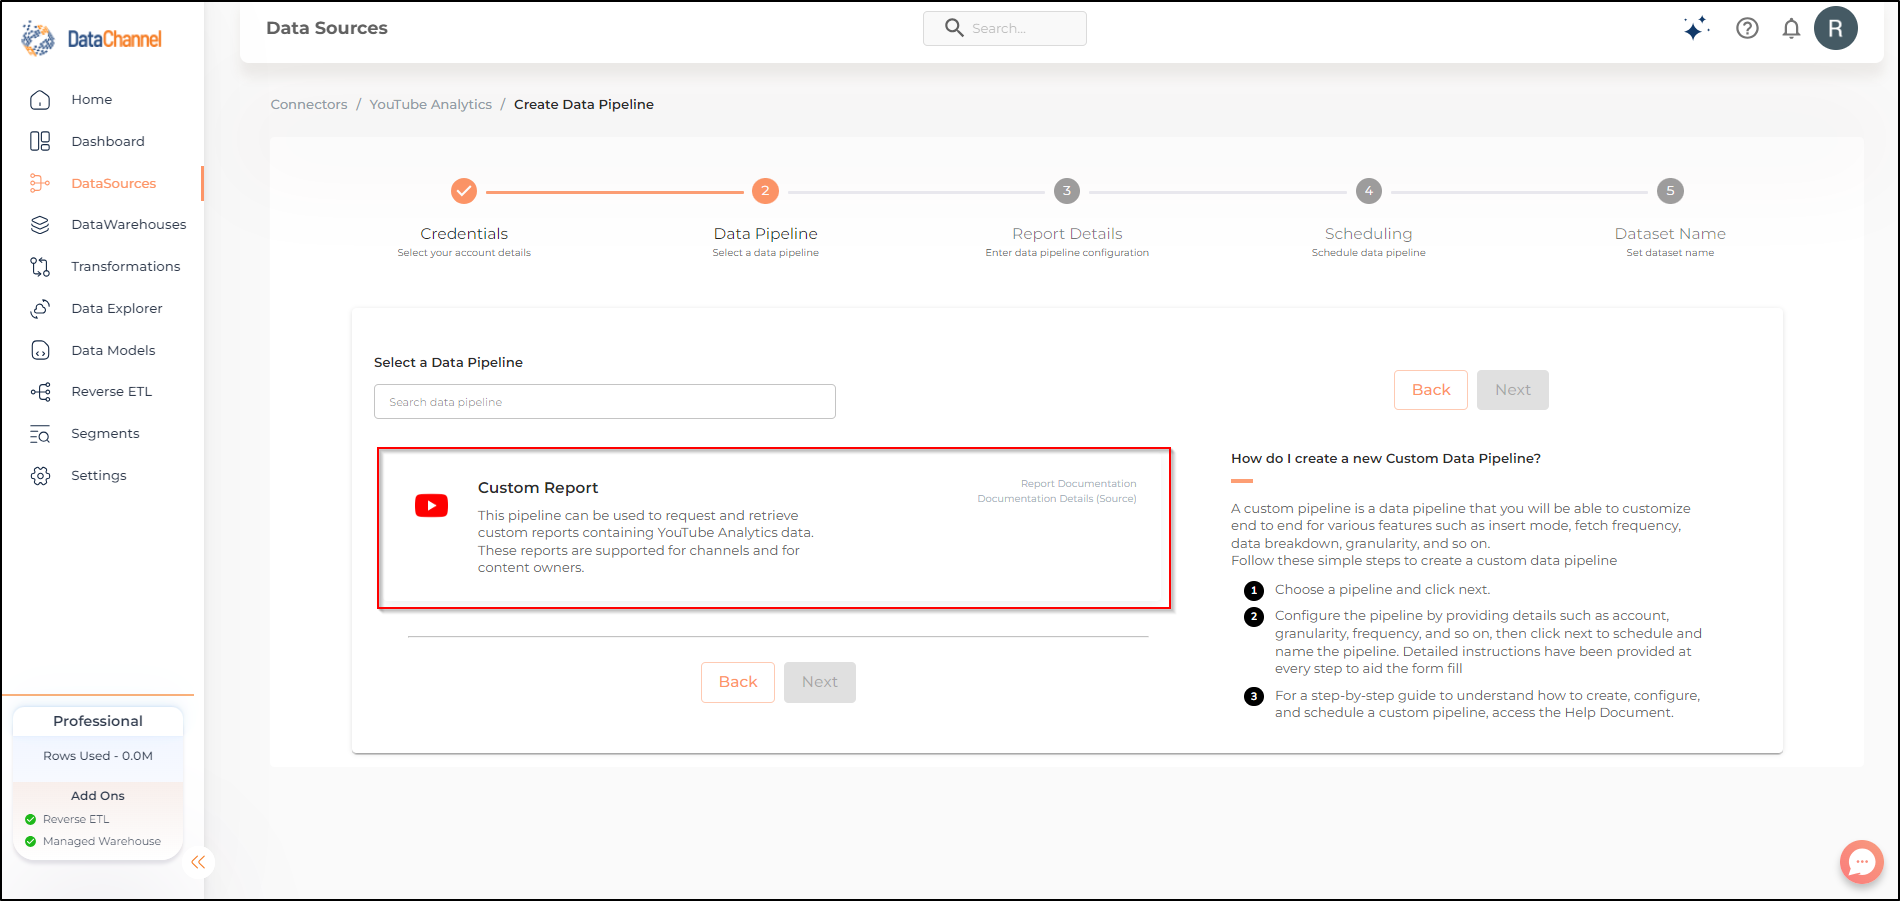Open the DataWarehouses stack icon
This screenshot has height=901, width=1900.
pos(40,225)
